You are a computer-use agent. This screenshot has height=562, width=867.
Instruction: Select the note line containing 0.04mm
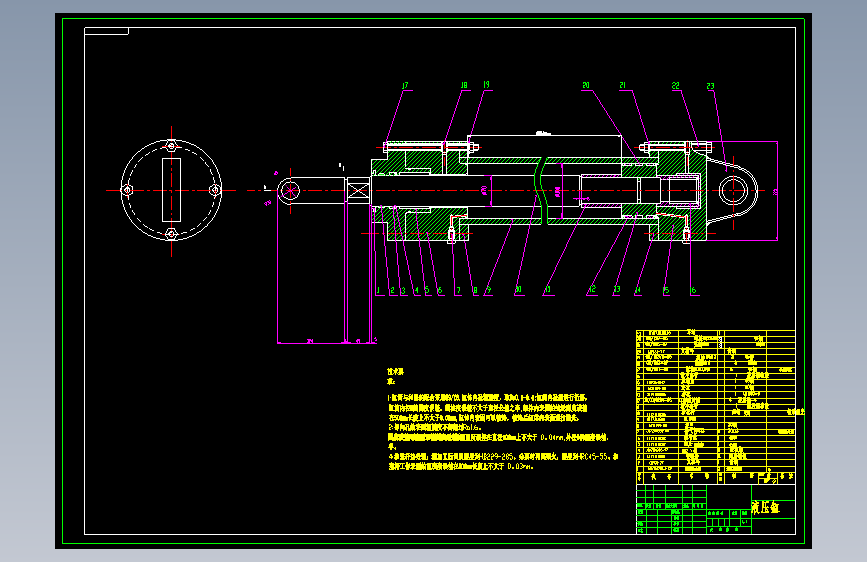pyautogui.click(x=498, y=437)
